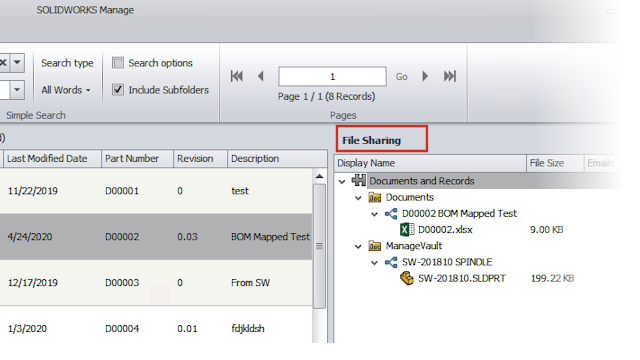Collapse Documents and Records root node
This screenshot has width=640, height=360.
tap(342, 182)
